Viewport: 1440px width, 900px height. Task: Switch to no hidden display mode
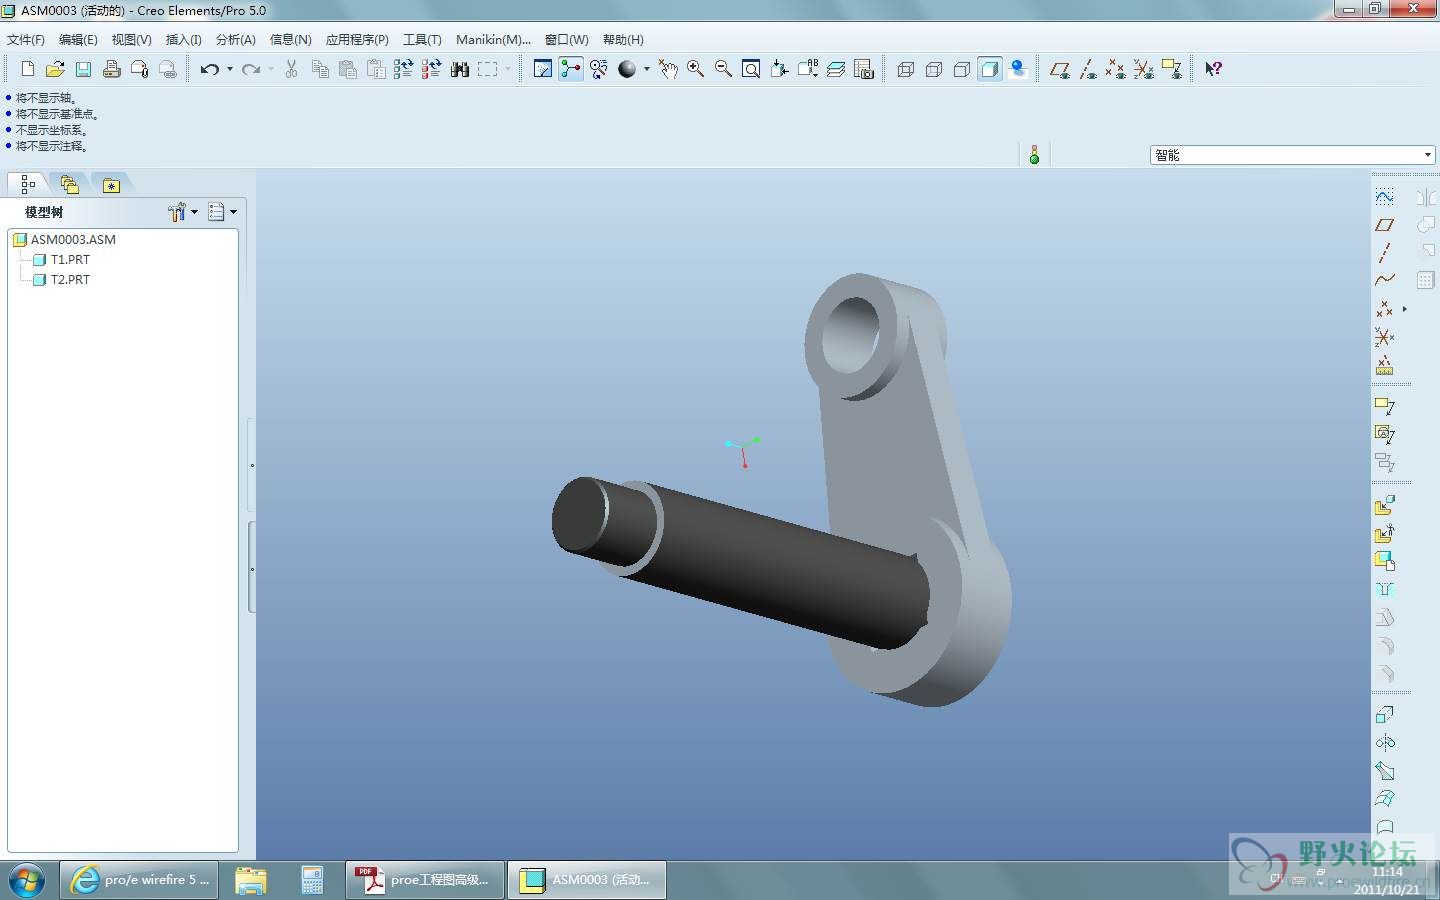(x=962, y=69)
